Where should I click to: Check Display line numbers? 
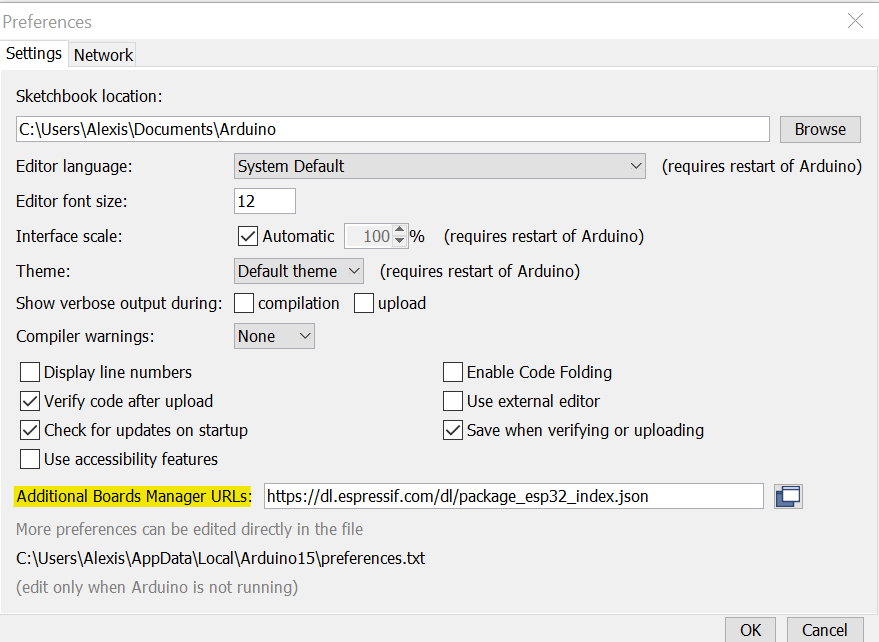point(30,372)
